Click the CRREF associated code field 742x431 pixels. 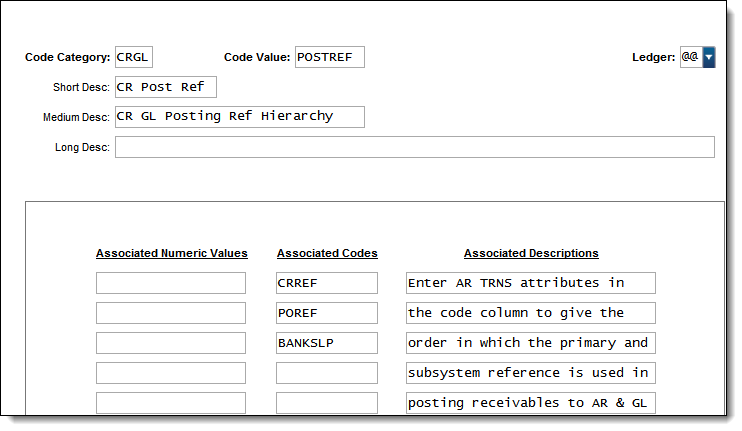click(x=327, y=283)
